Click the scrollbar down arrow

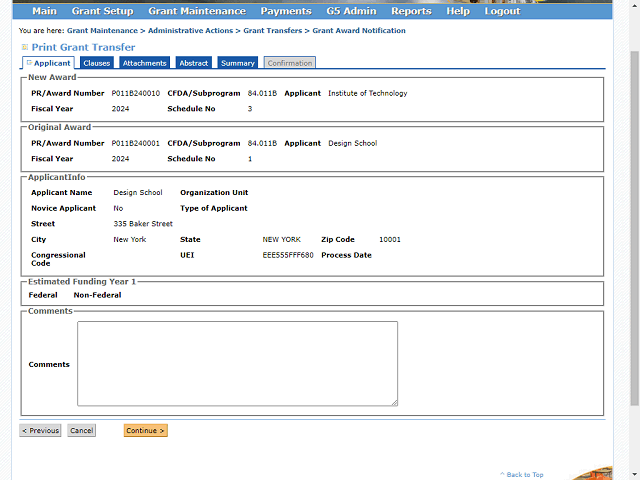[634, 476]
